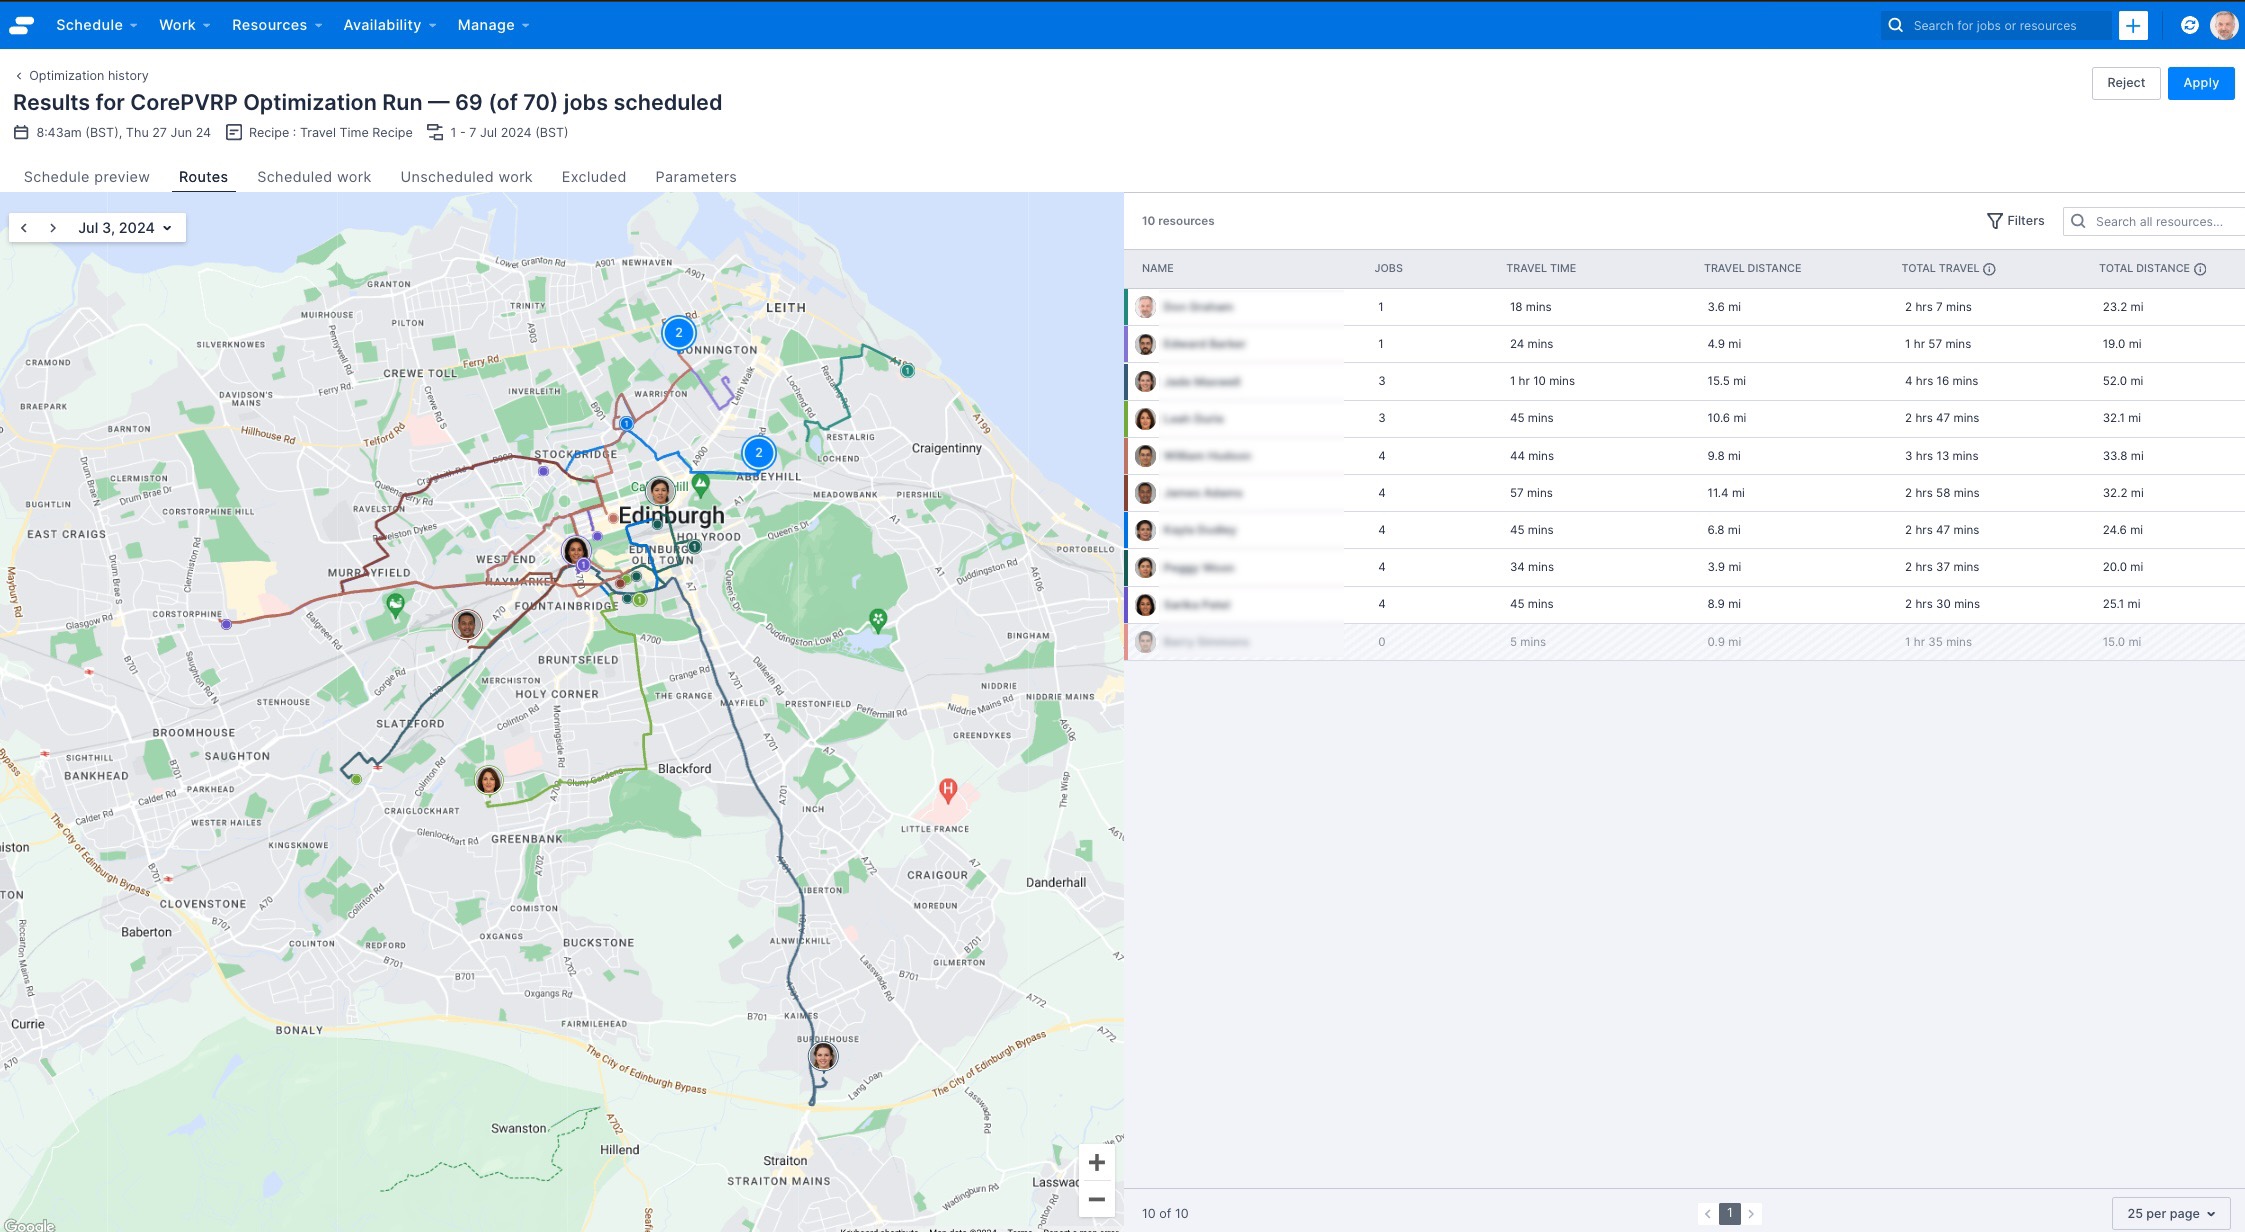Open your profile avatar menu

coord(2224,25)
